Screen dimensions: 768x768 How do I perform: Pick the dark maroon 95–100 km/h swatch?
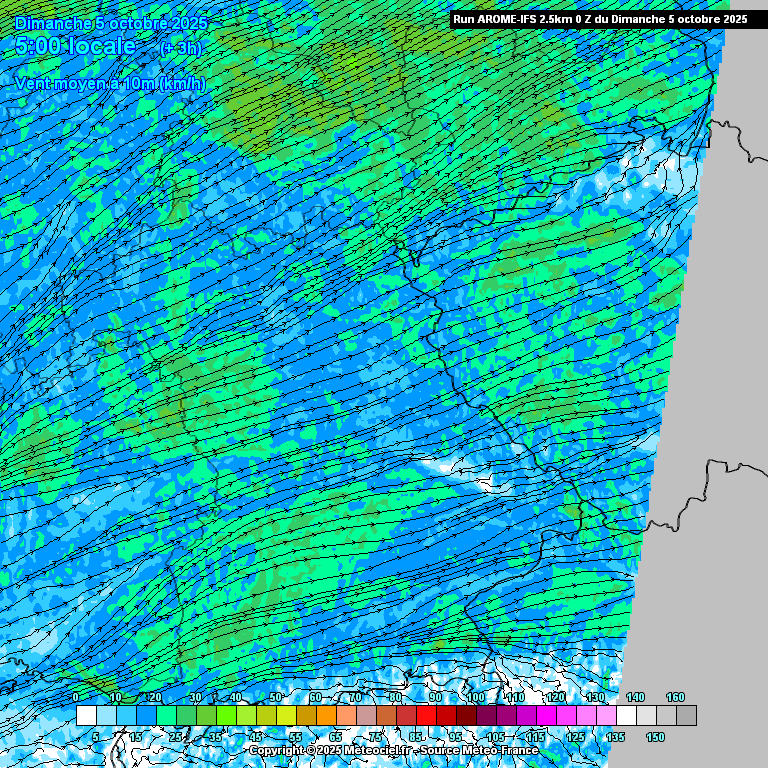pos(466,716)
